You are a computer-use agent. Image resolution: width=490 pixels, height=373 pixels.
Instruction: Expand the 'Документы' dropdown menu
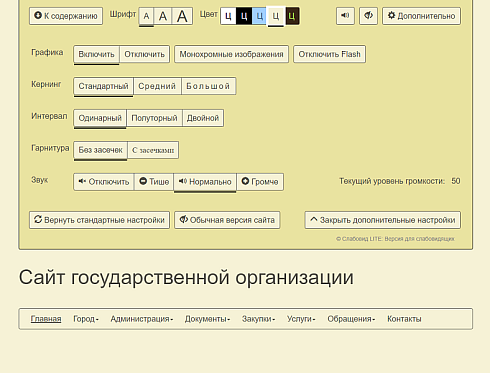point(207,319)
